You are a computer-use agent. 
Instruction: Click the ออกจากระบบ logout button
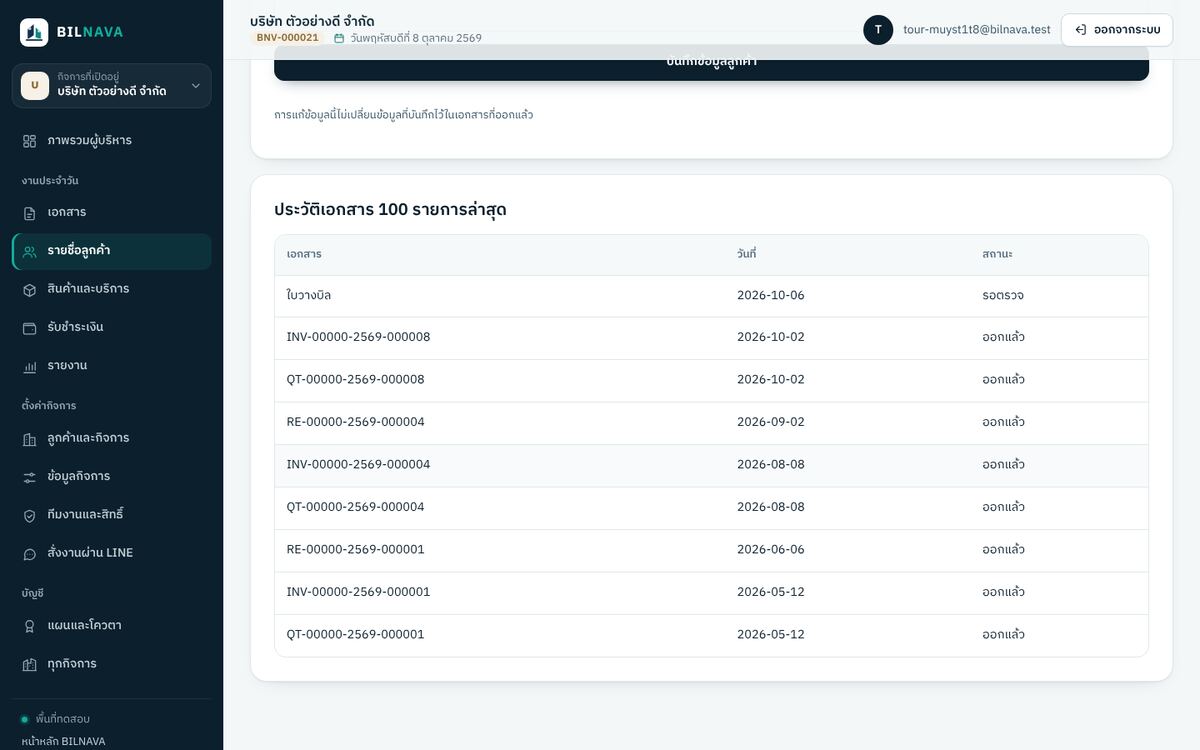(1117, 30)
